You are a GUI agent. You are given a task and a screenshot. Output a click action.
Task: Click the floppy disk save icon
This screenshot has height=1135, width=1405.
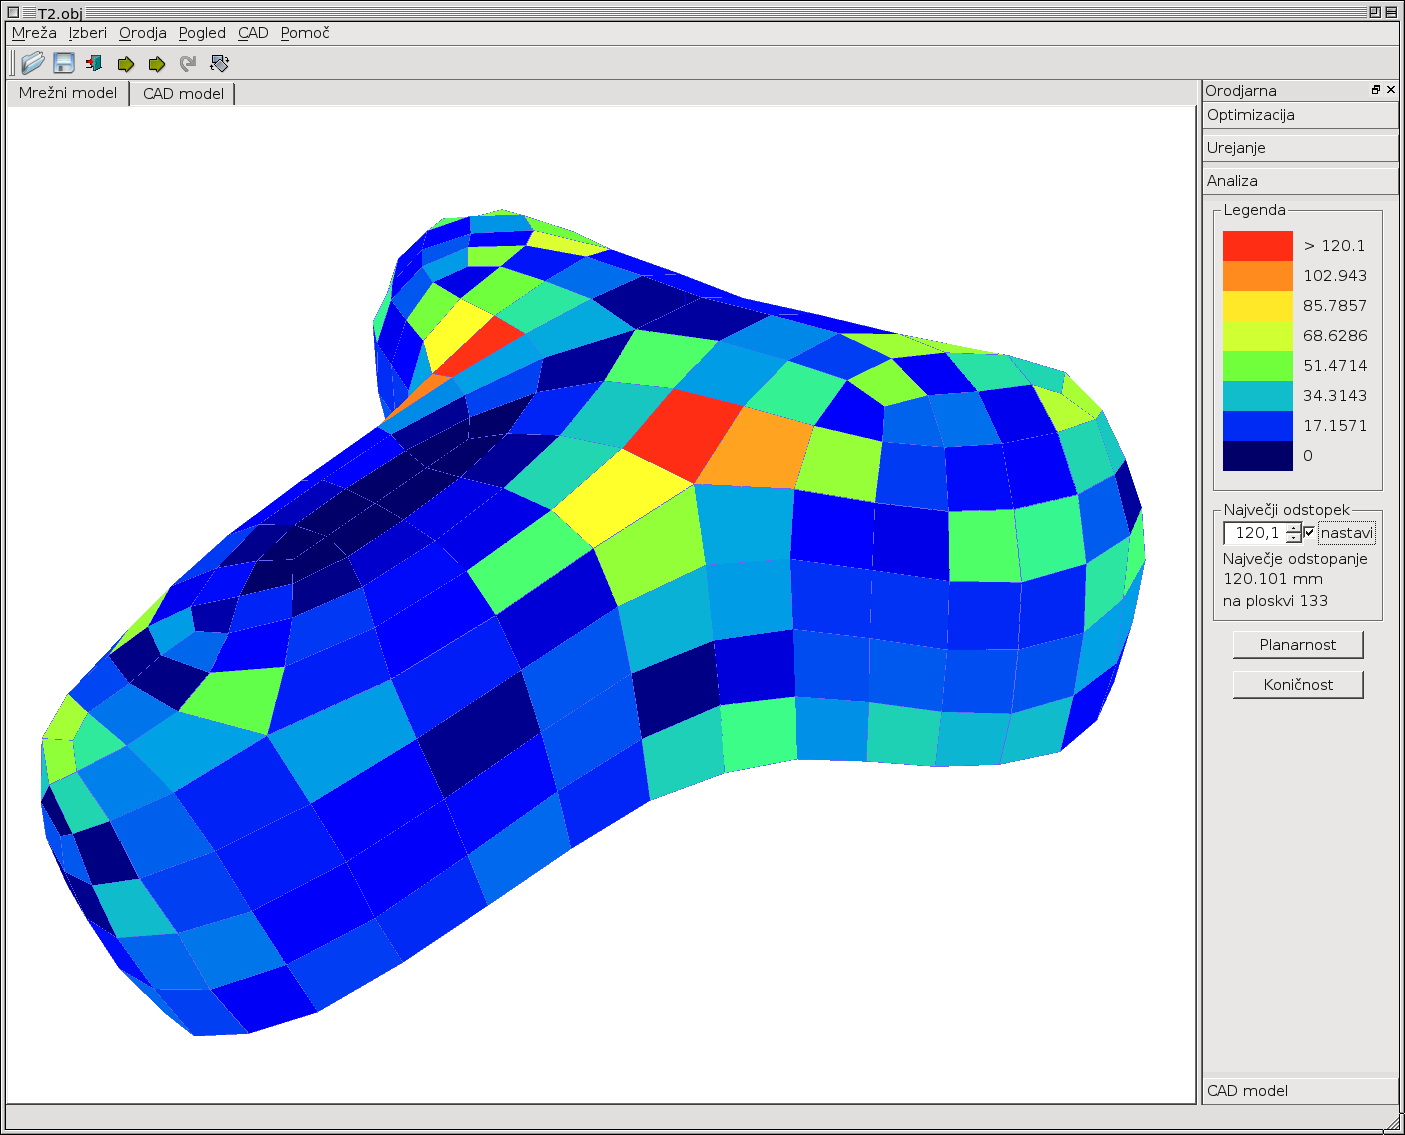coord(64,63)
